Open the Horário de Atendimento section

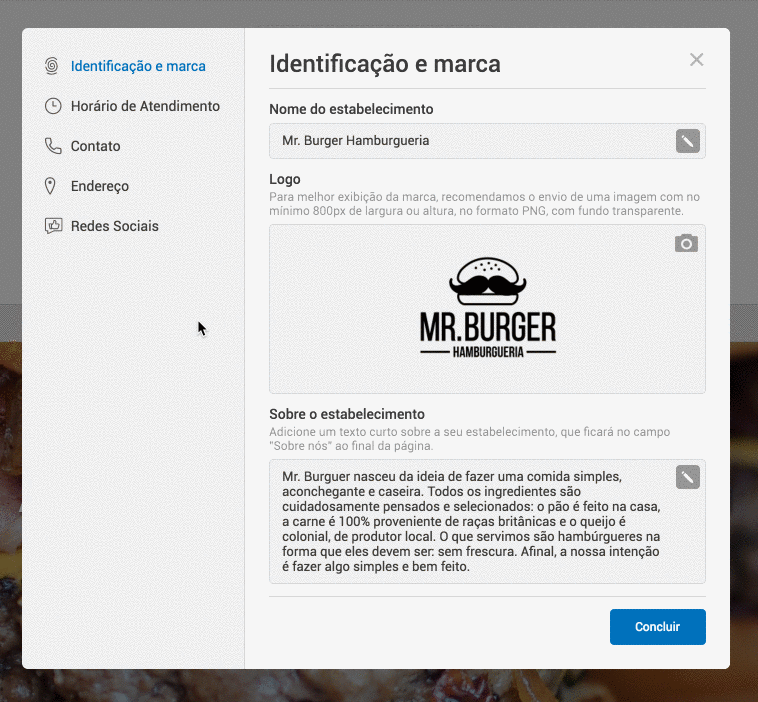tap(145, 106)
